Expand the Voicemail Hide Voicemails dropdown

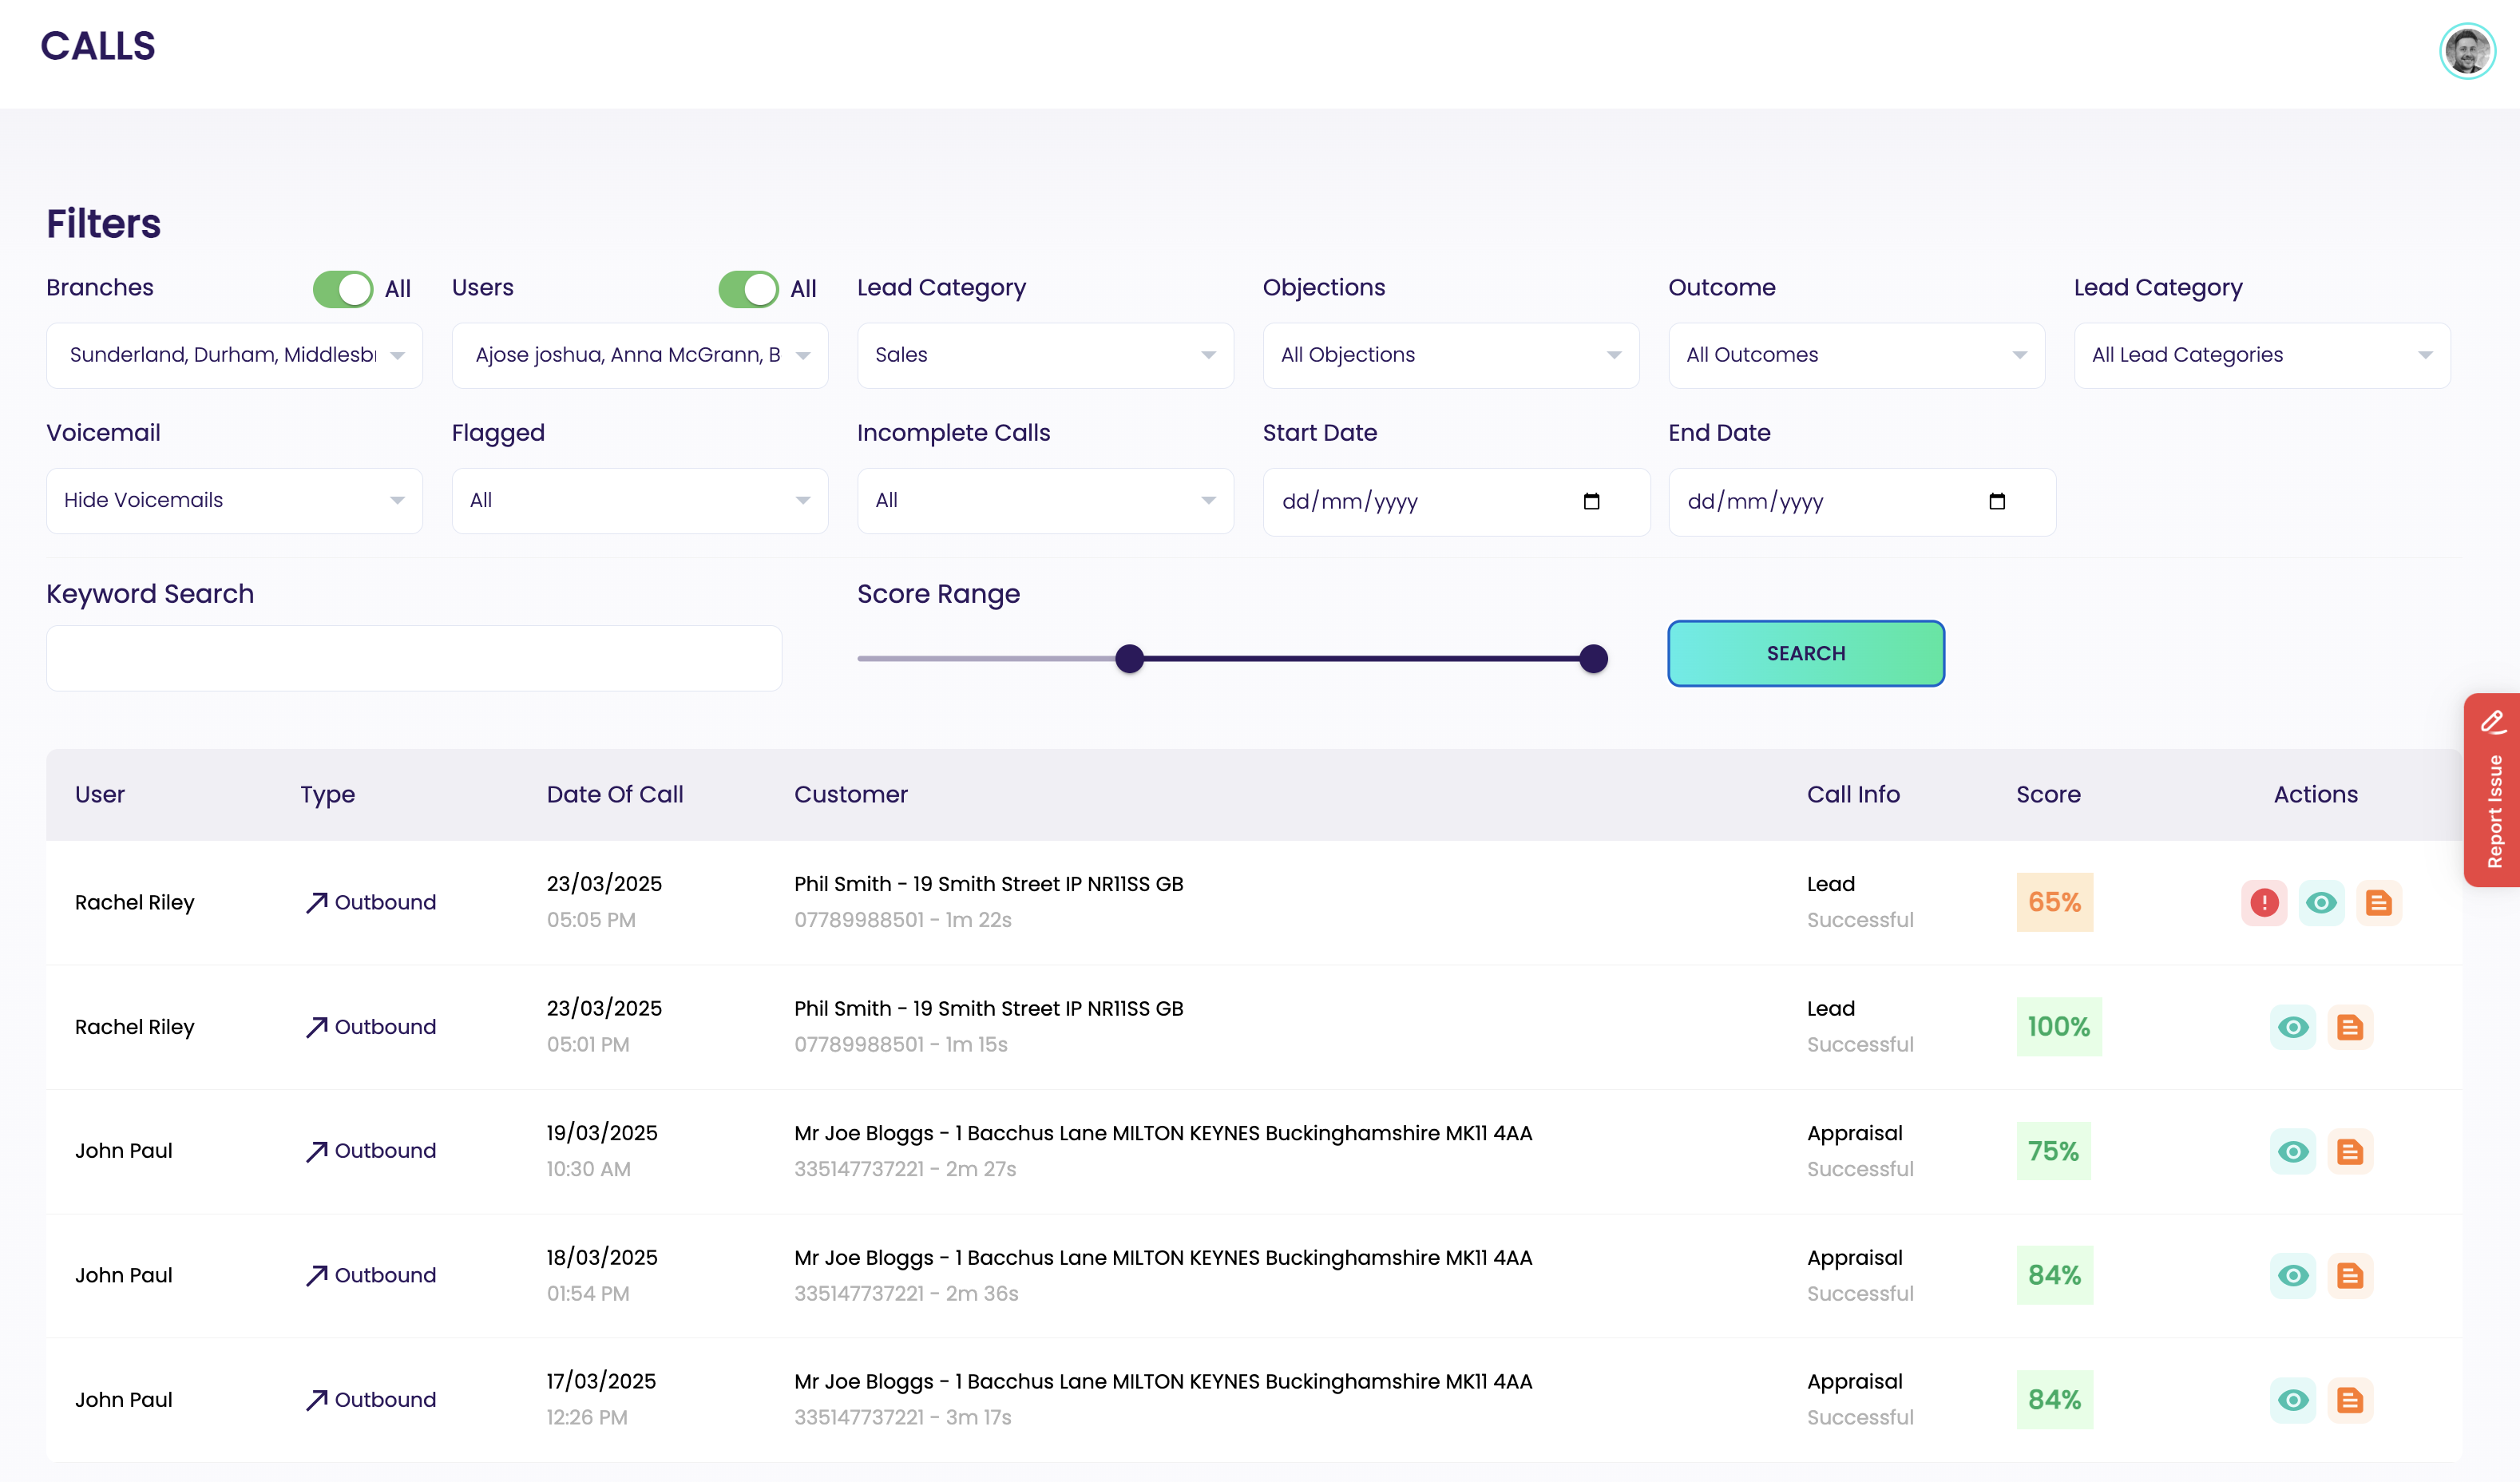coord(234,500)
